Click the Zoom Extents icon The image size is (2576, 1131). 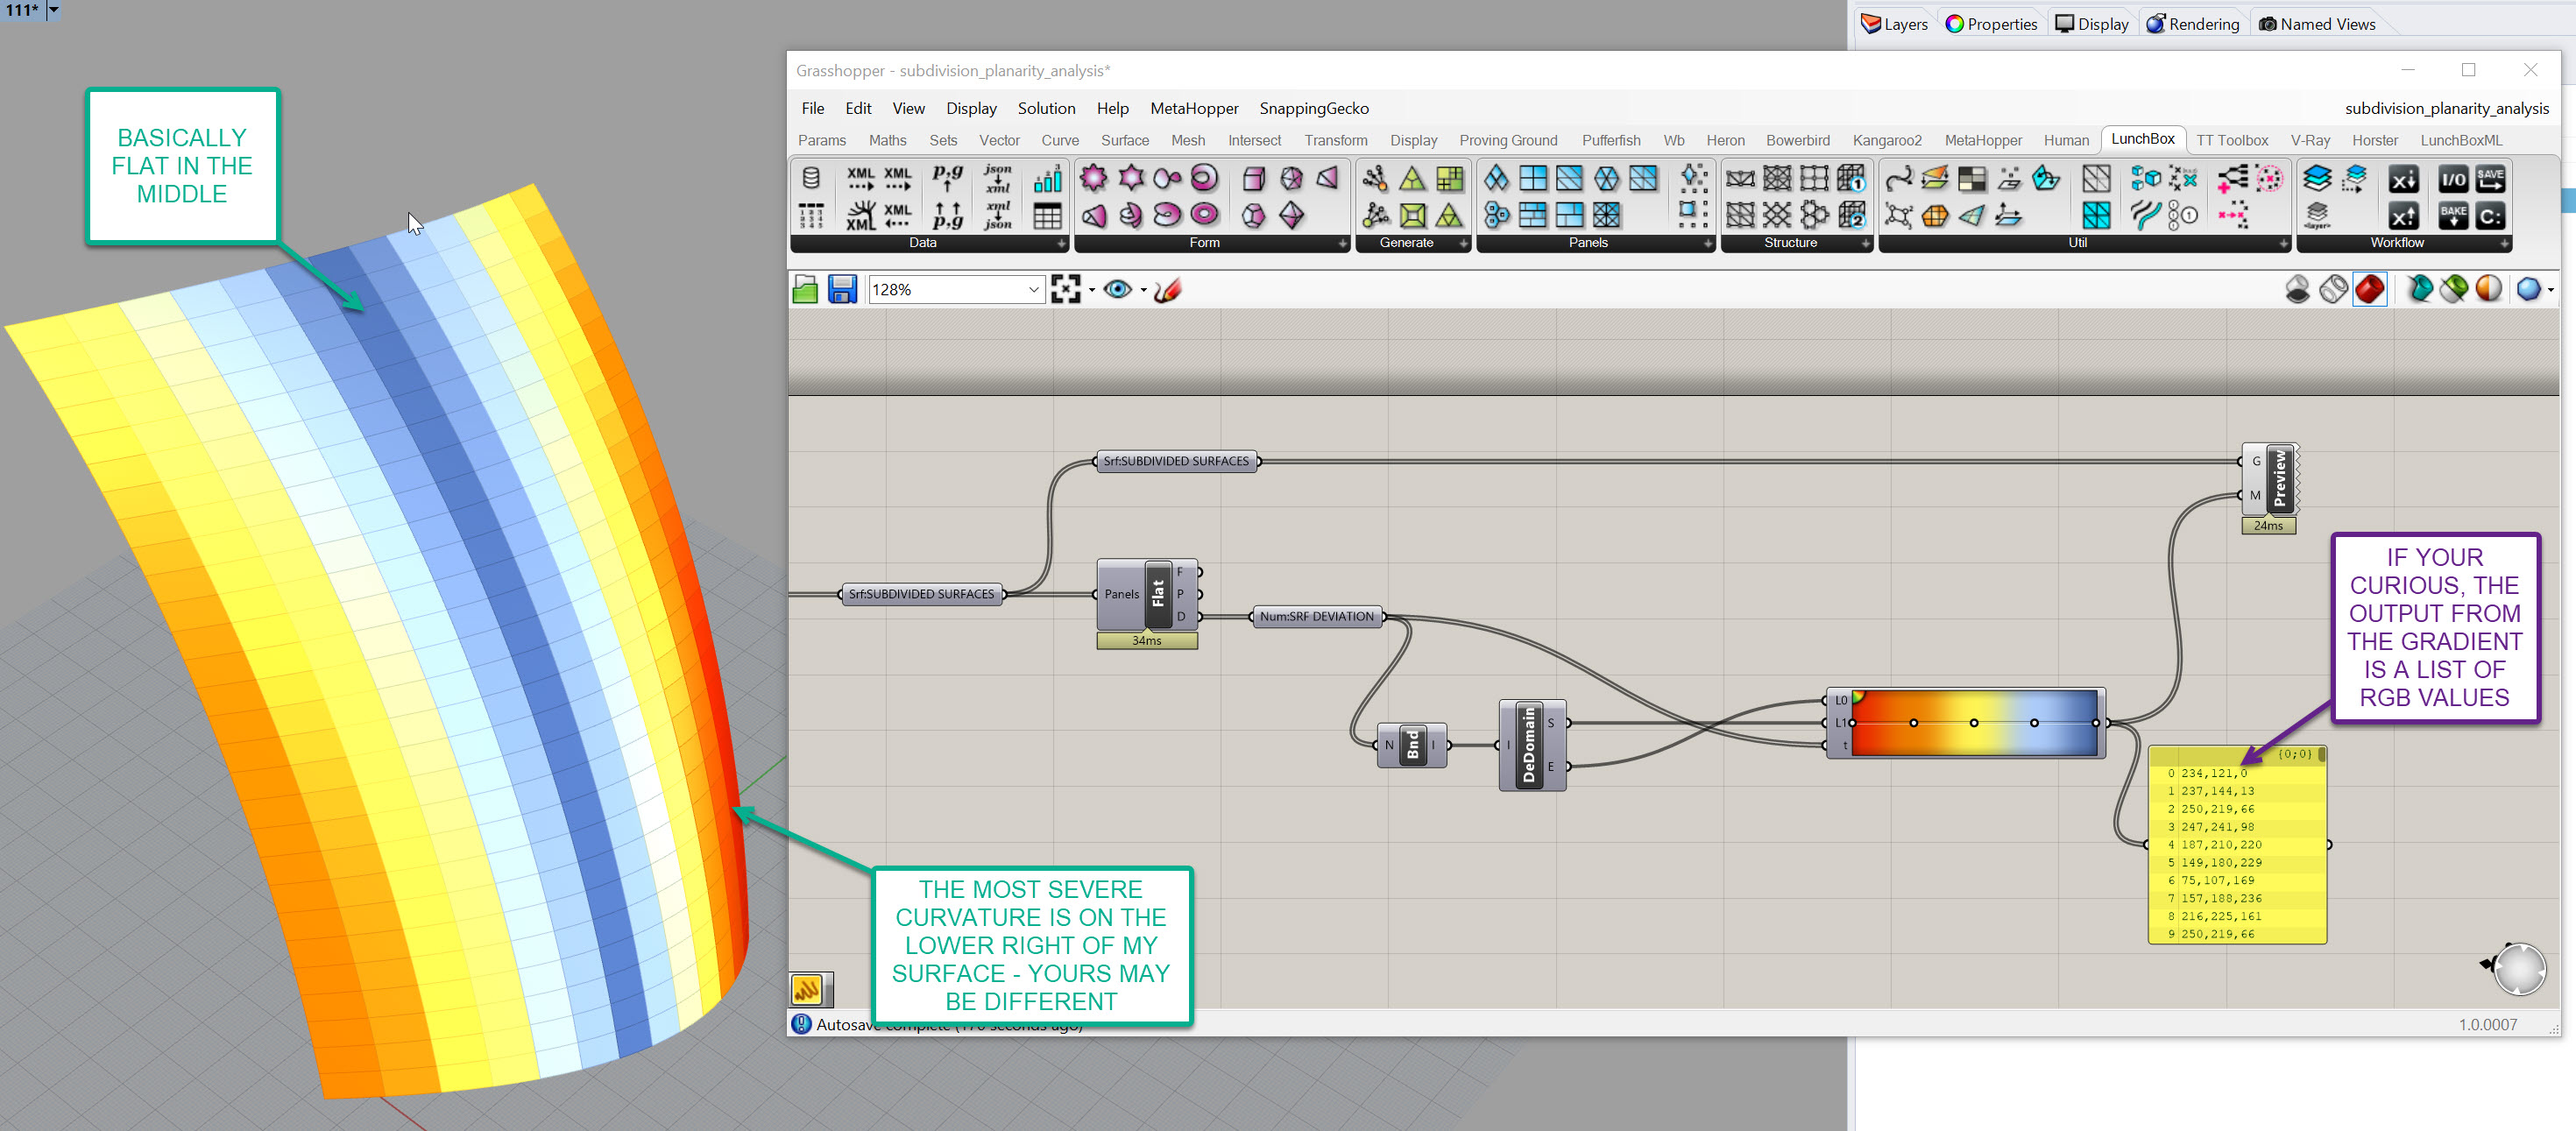[1065, 290]
